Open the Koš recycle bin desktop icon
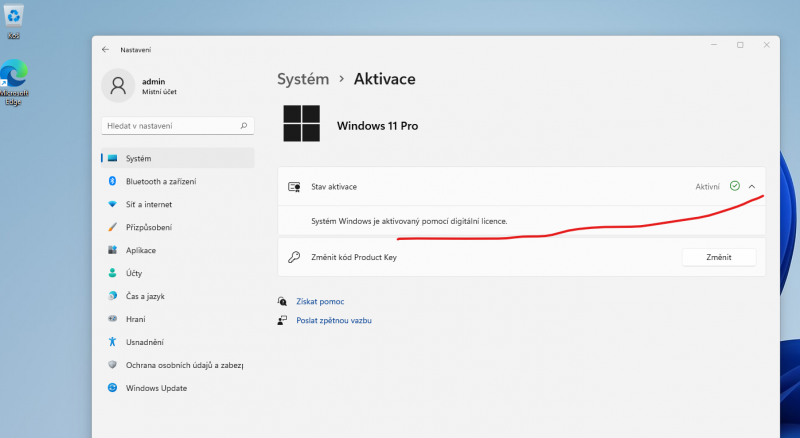This screenshot has height=438, width=800. point(14,21)
